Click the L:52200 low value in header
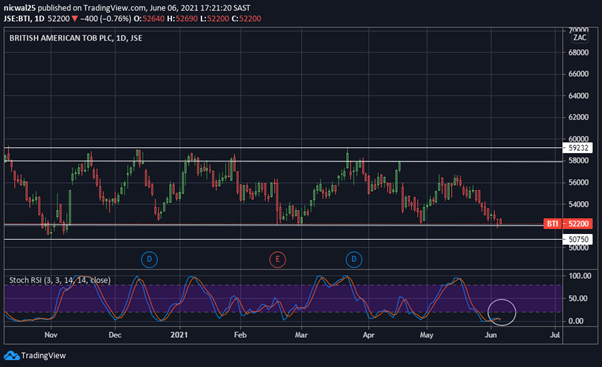 pyautogui.click(x=215, y=18)
